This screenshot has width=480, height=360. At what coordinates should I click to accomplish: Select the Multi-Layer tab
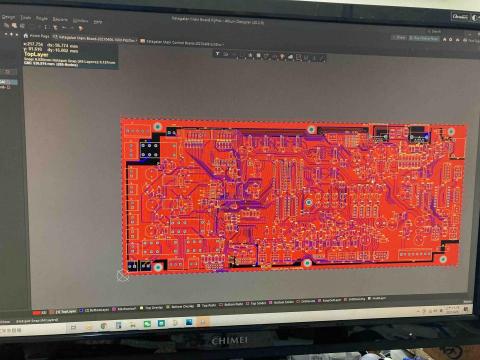point(377,298)
